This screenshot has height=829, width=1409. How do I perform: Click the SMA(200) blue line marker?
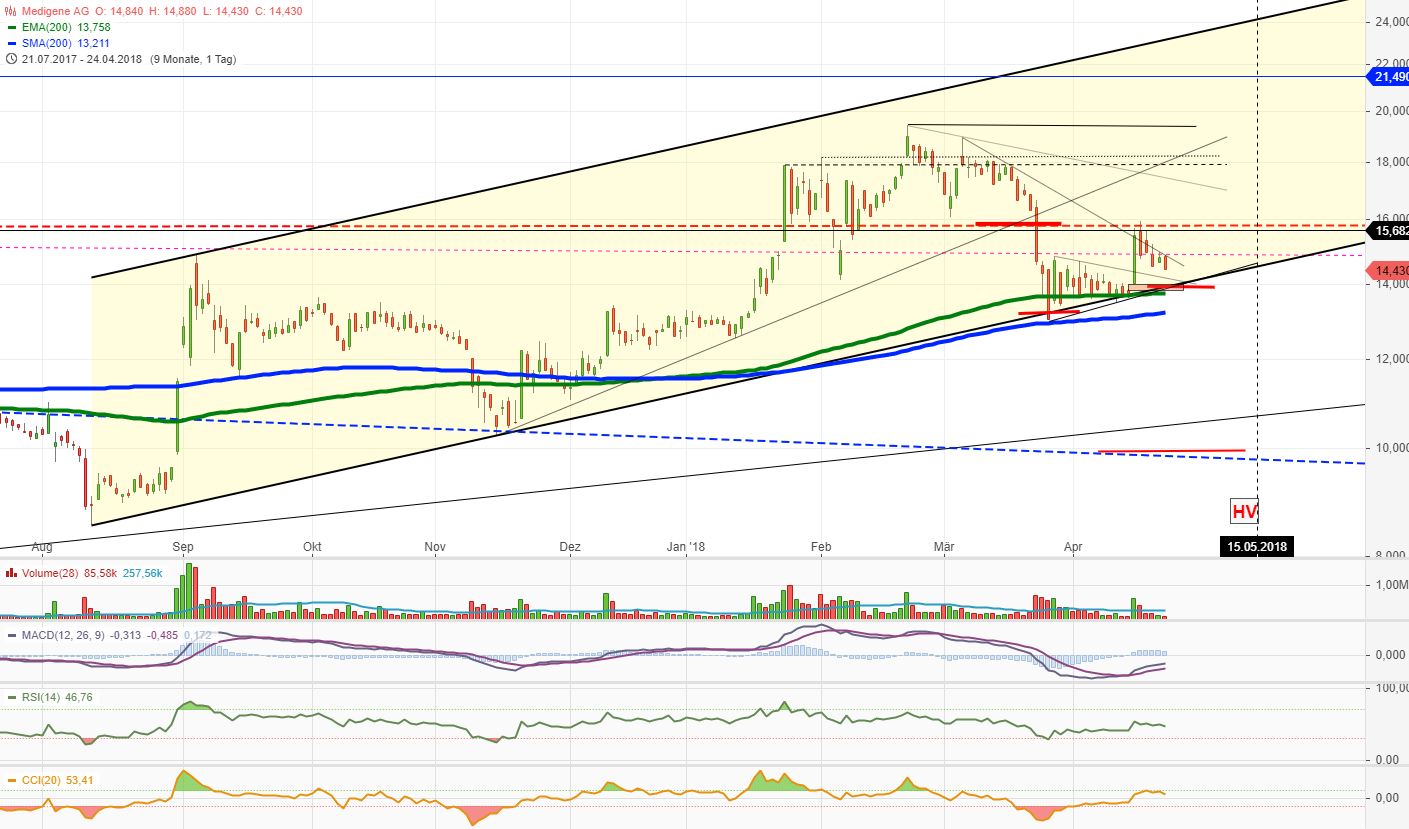[13, 44]
